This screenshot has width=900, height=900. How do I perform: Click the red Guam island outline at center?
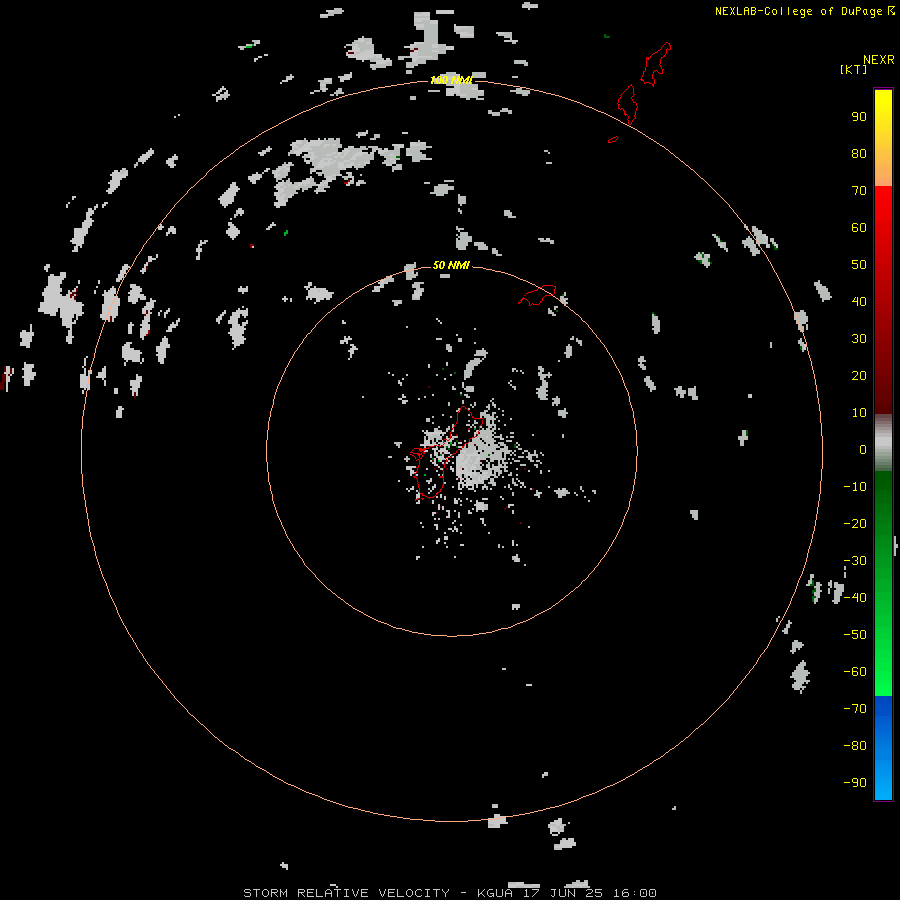coord(447,452)
